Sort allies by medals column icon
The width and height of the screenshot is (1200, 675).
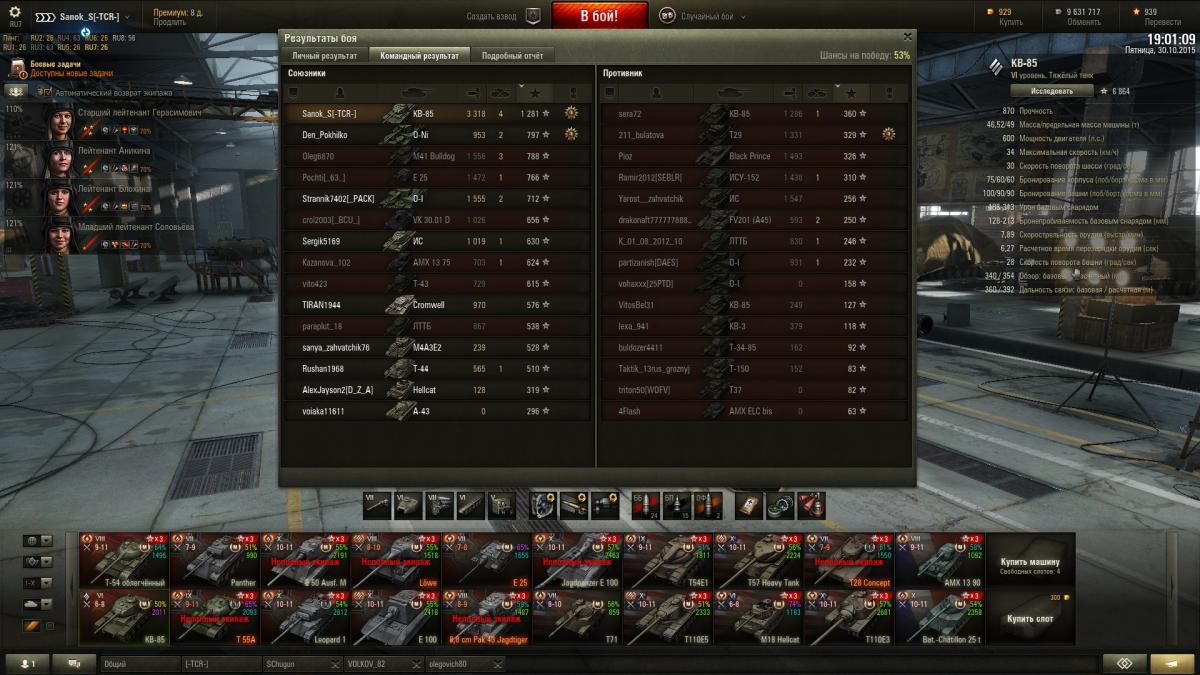(x=572, y=92)
